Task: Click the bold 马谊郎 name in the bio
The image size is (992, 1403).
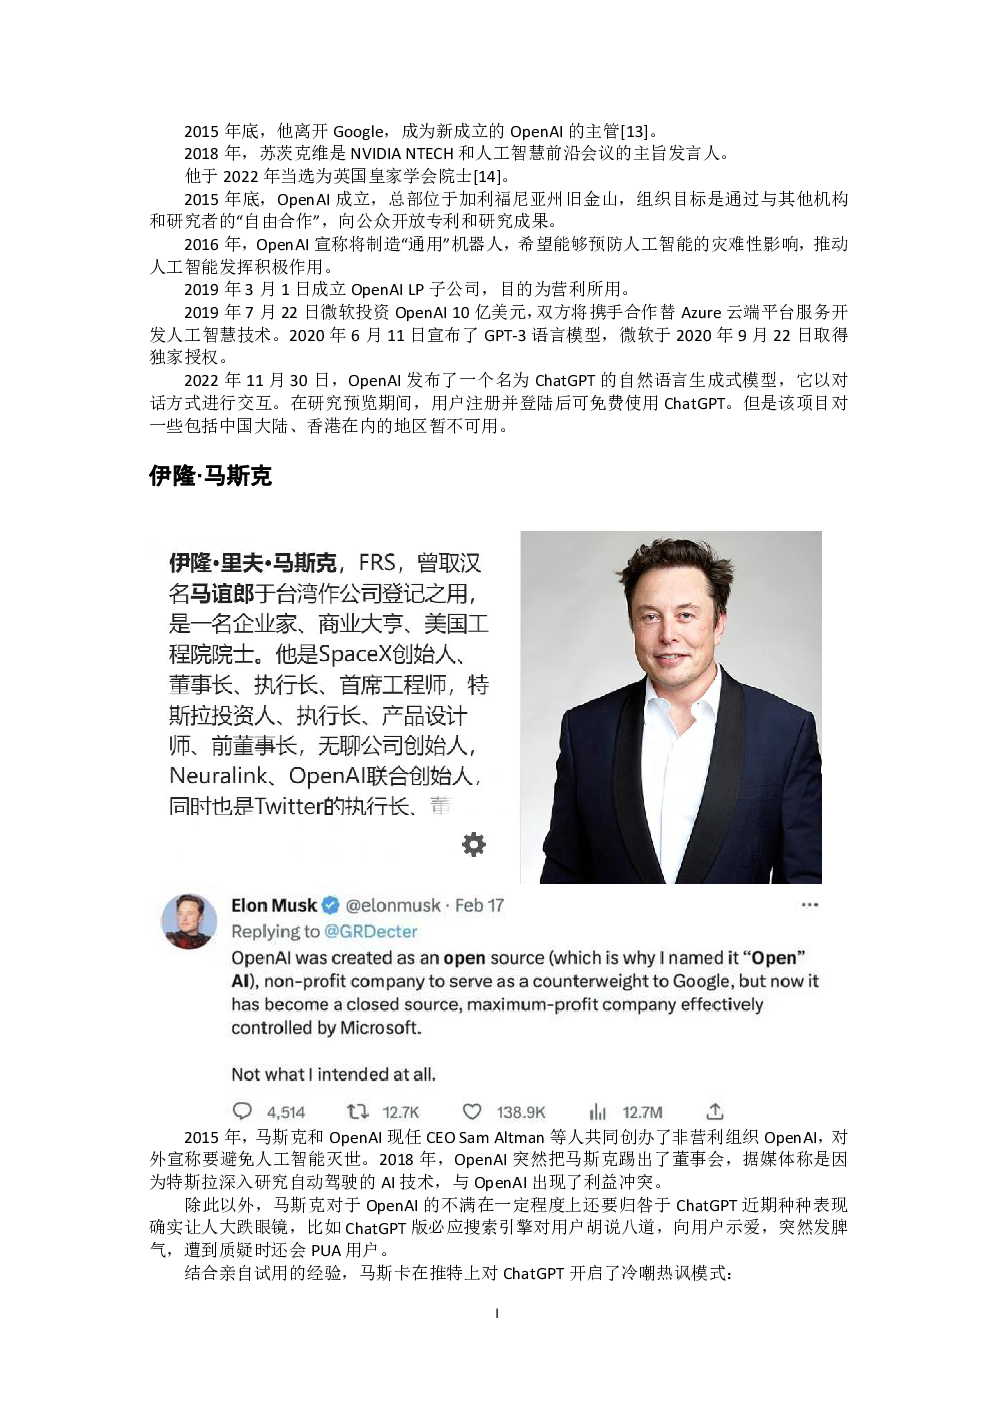Action: click(x=222, y=593)
